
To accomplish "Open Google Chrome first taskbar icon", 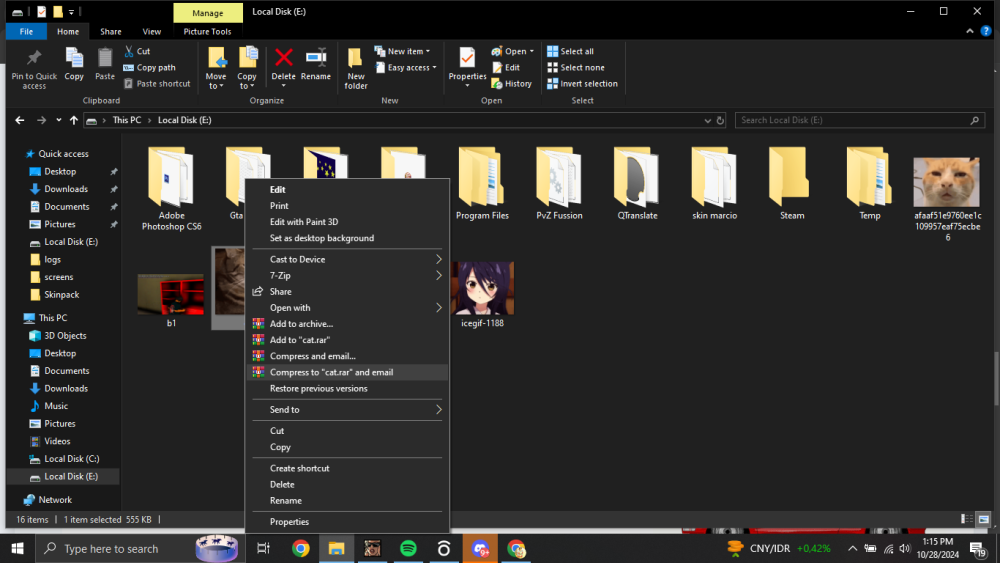I will pyautogui.click(x=301, y=548).
